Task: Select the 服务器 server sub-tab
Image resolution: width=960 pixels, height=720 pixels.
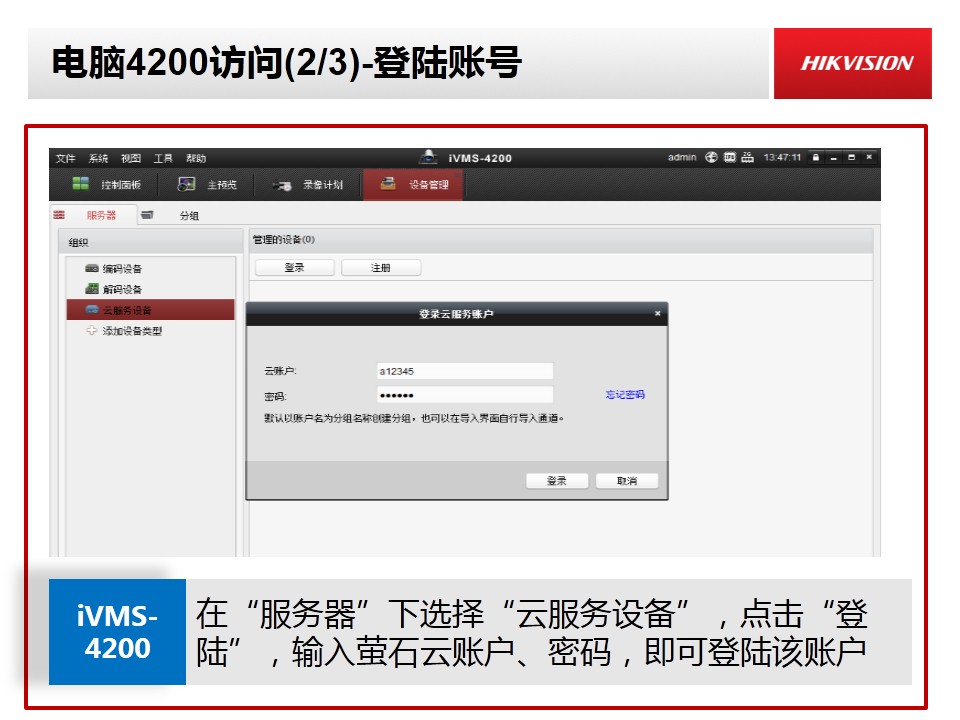Action: click(100, 215)
